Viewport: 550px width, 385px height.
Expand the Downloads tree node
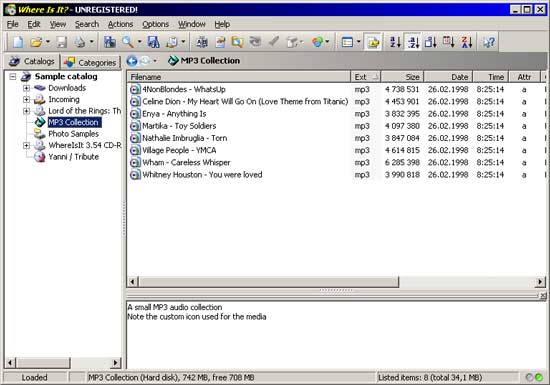26,88
